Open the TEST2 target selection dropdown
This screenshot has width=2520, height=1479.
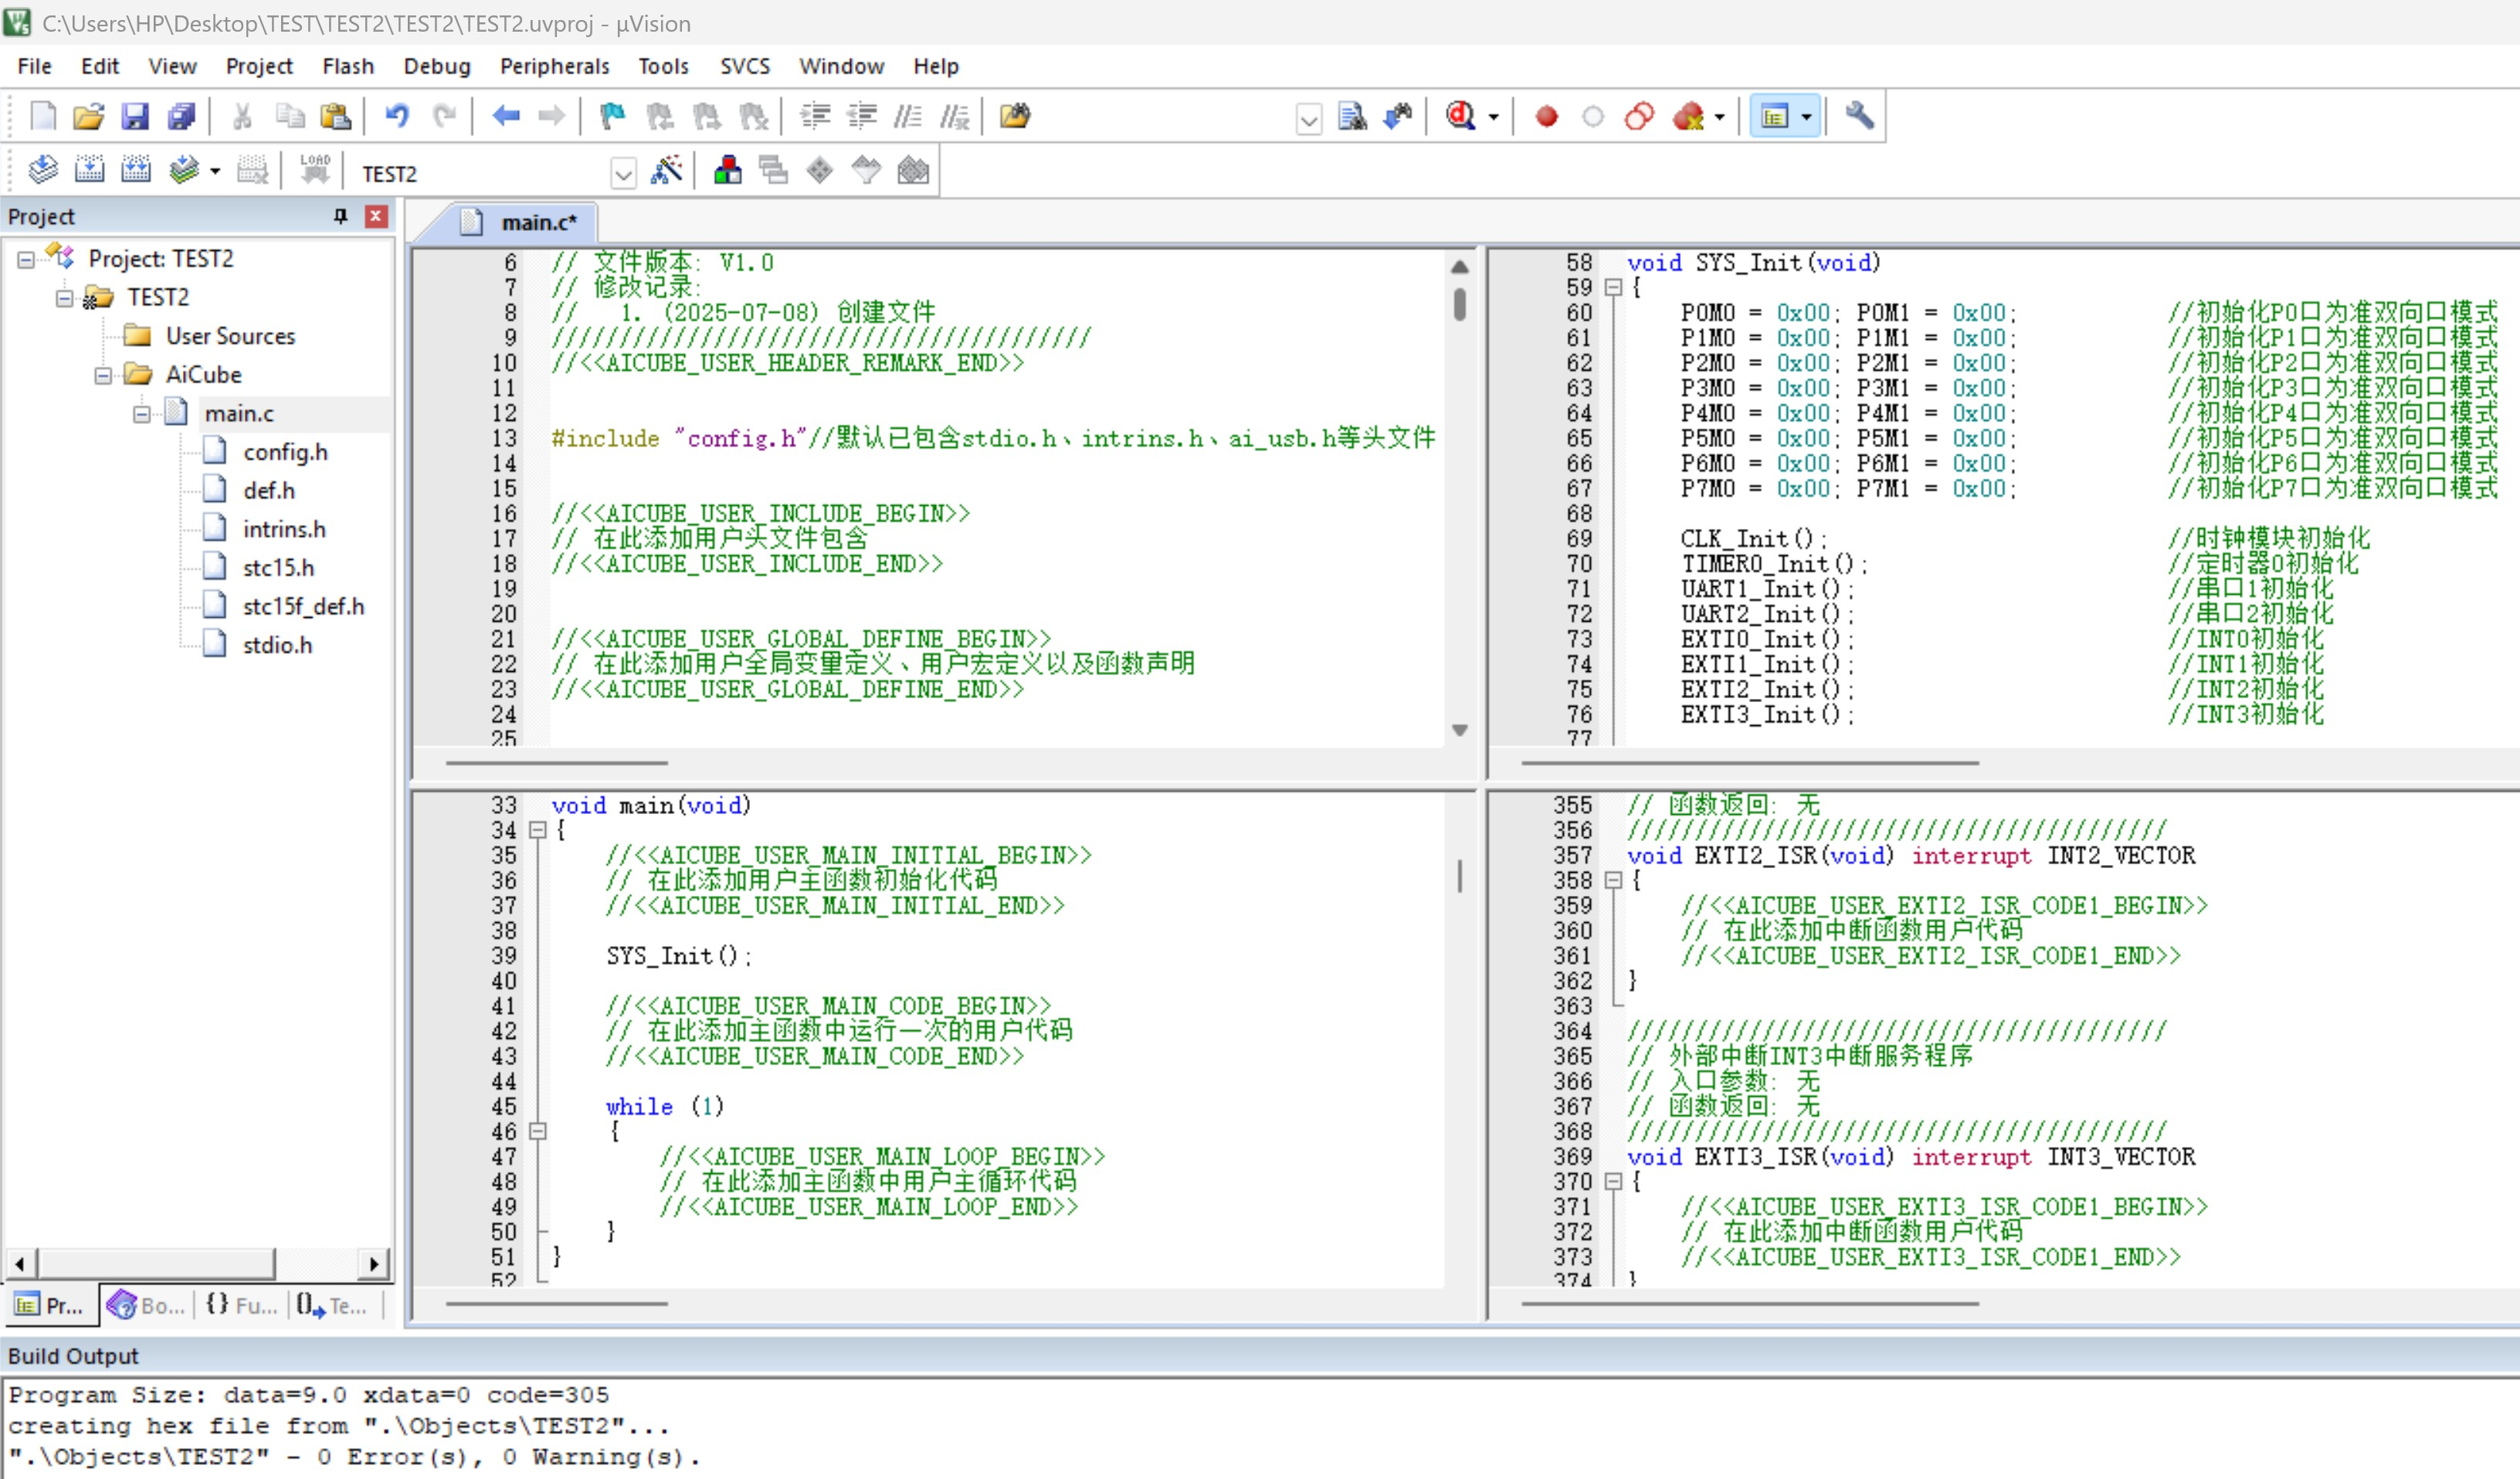coord(623,174)
